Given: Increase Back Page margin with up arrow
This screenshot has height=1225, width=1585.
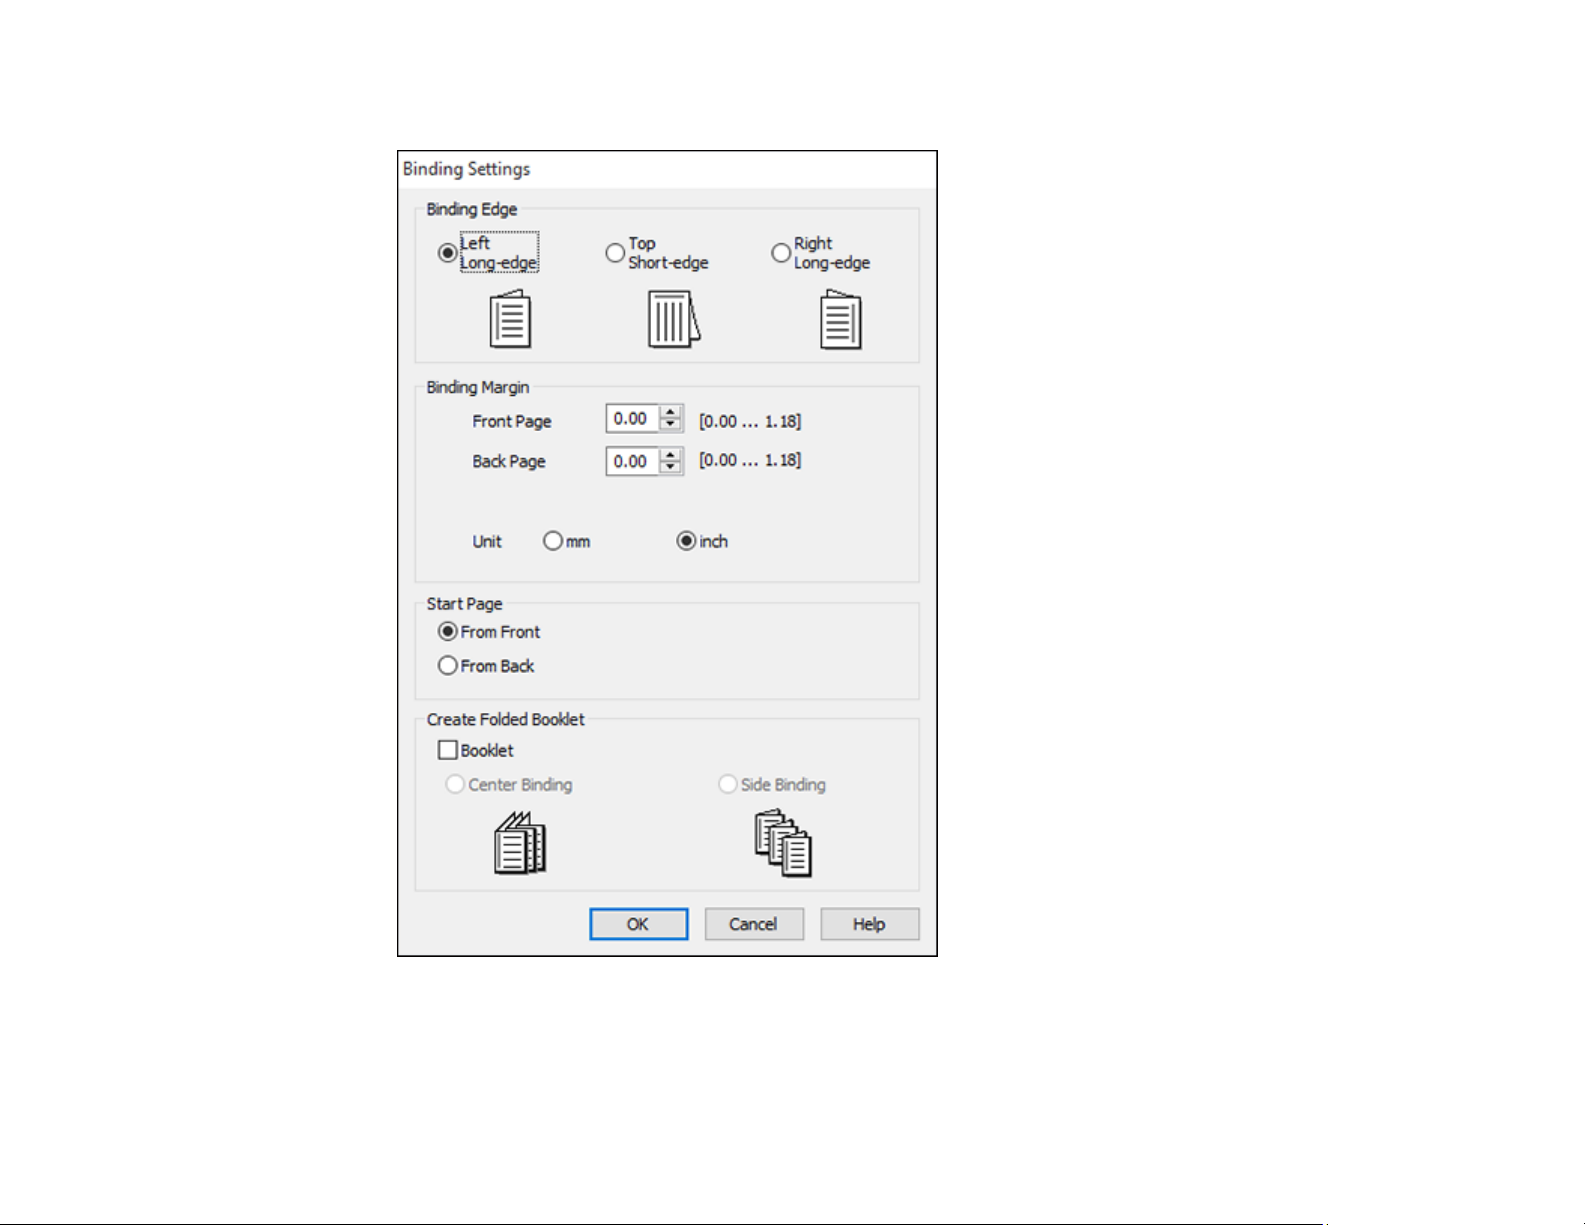Looking at the screenshot, I should tap(671, 454).
